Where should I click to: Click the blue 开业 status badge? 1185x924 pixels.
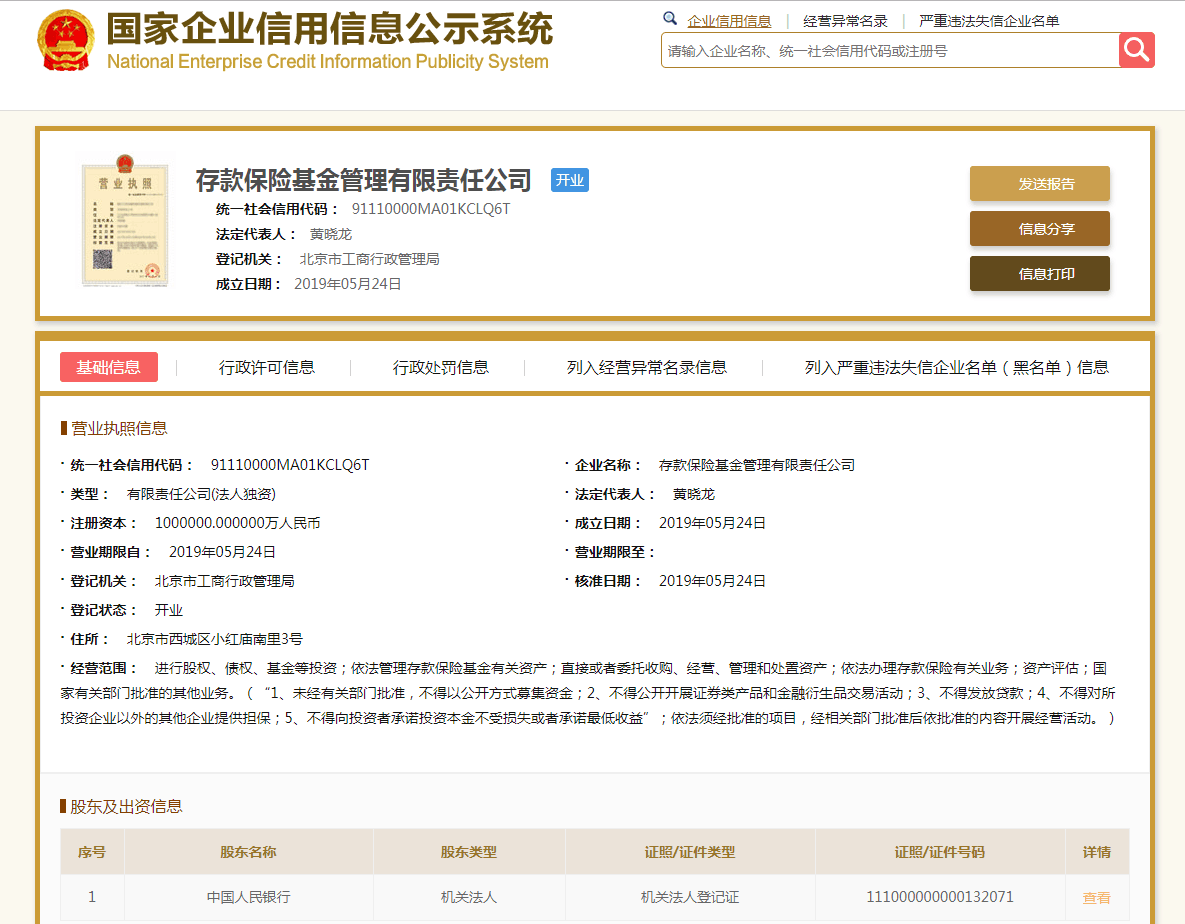click(570, 180)
